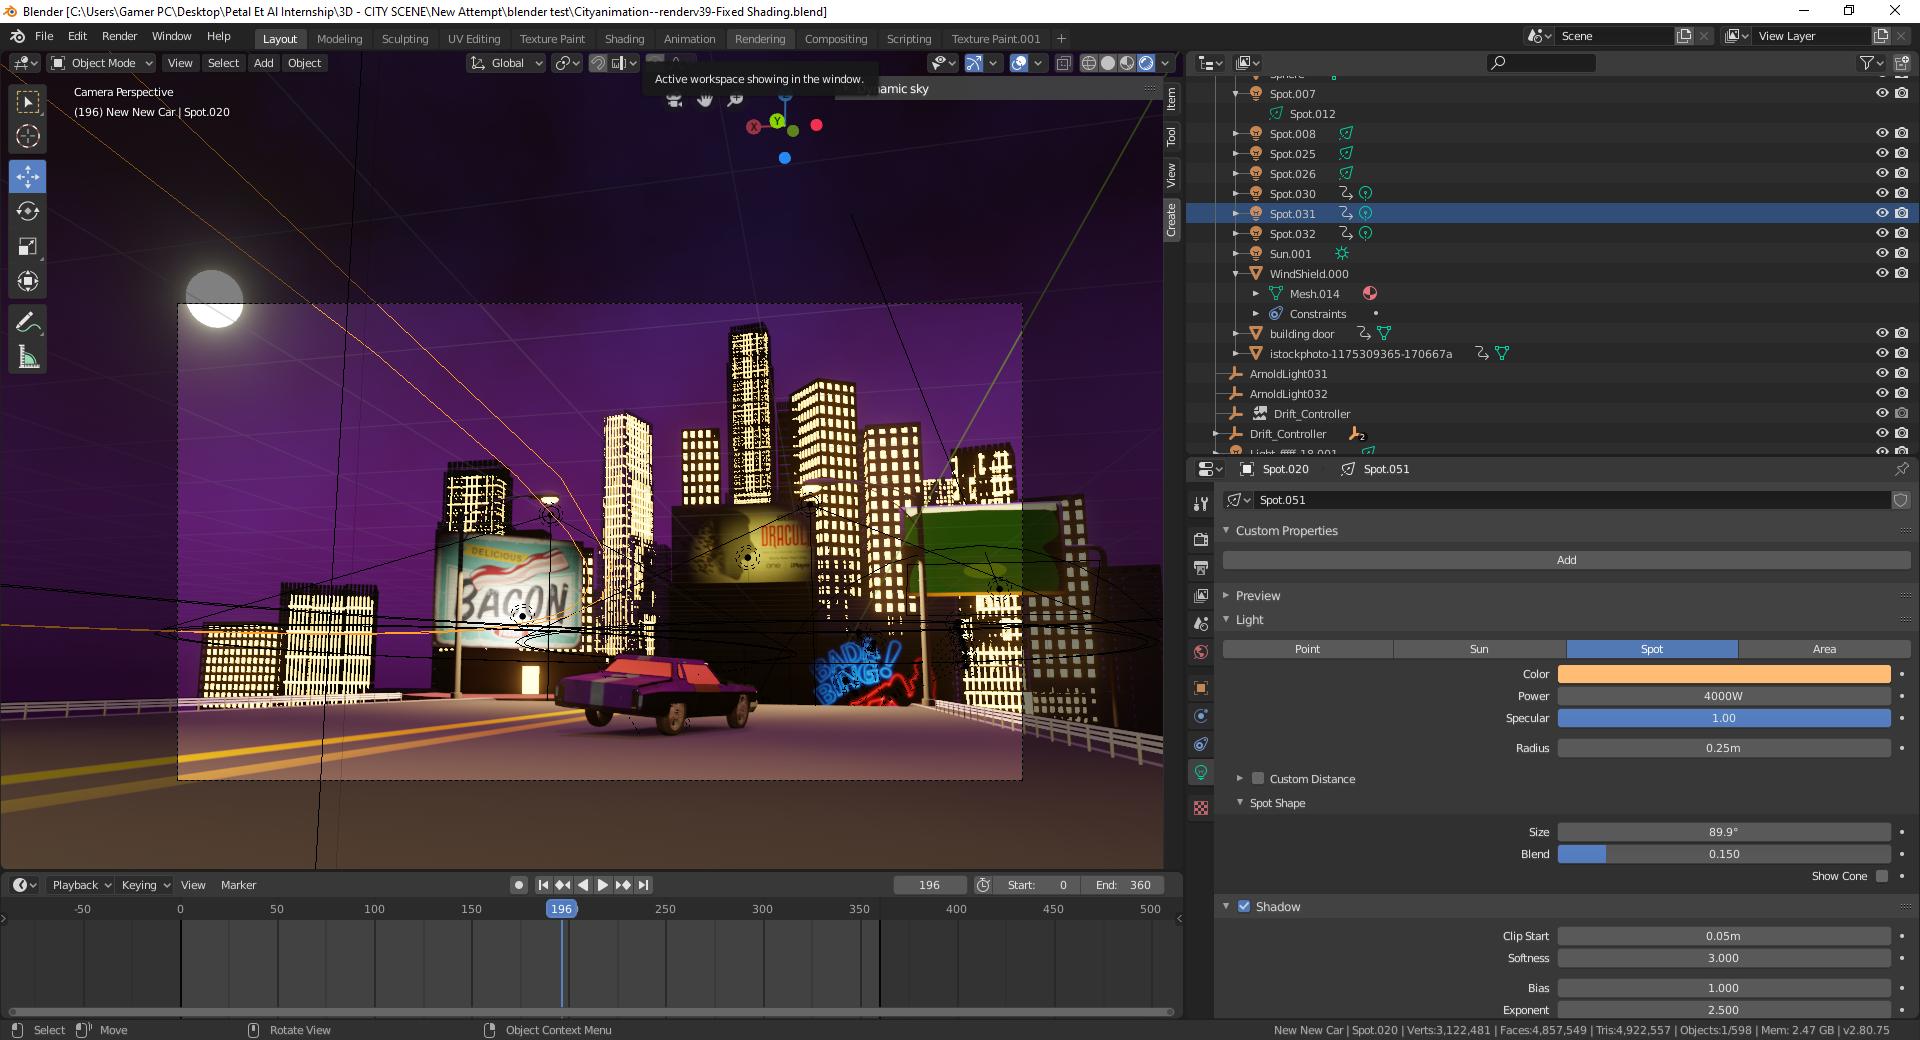The height and width of the screenshot is (1040, 1920).
Task: Open the World properties tab
Action: [1200, 651]
